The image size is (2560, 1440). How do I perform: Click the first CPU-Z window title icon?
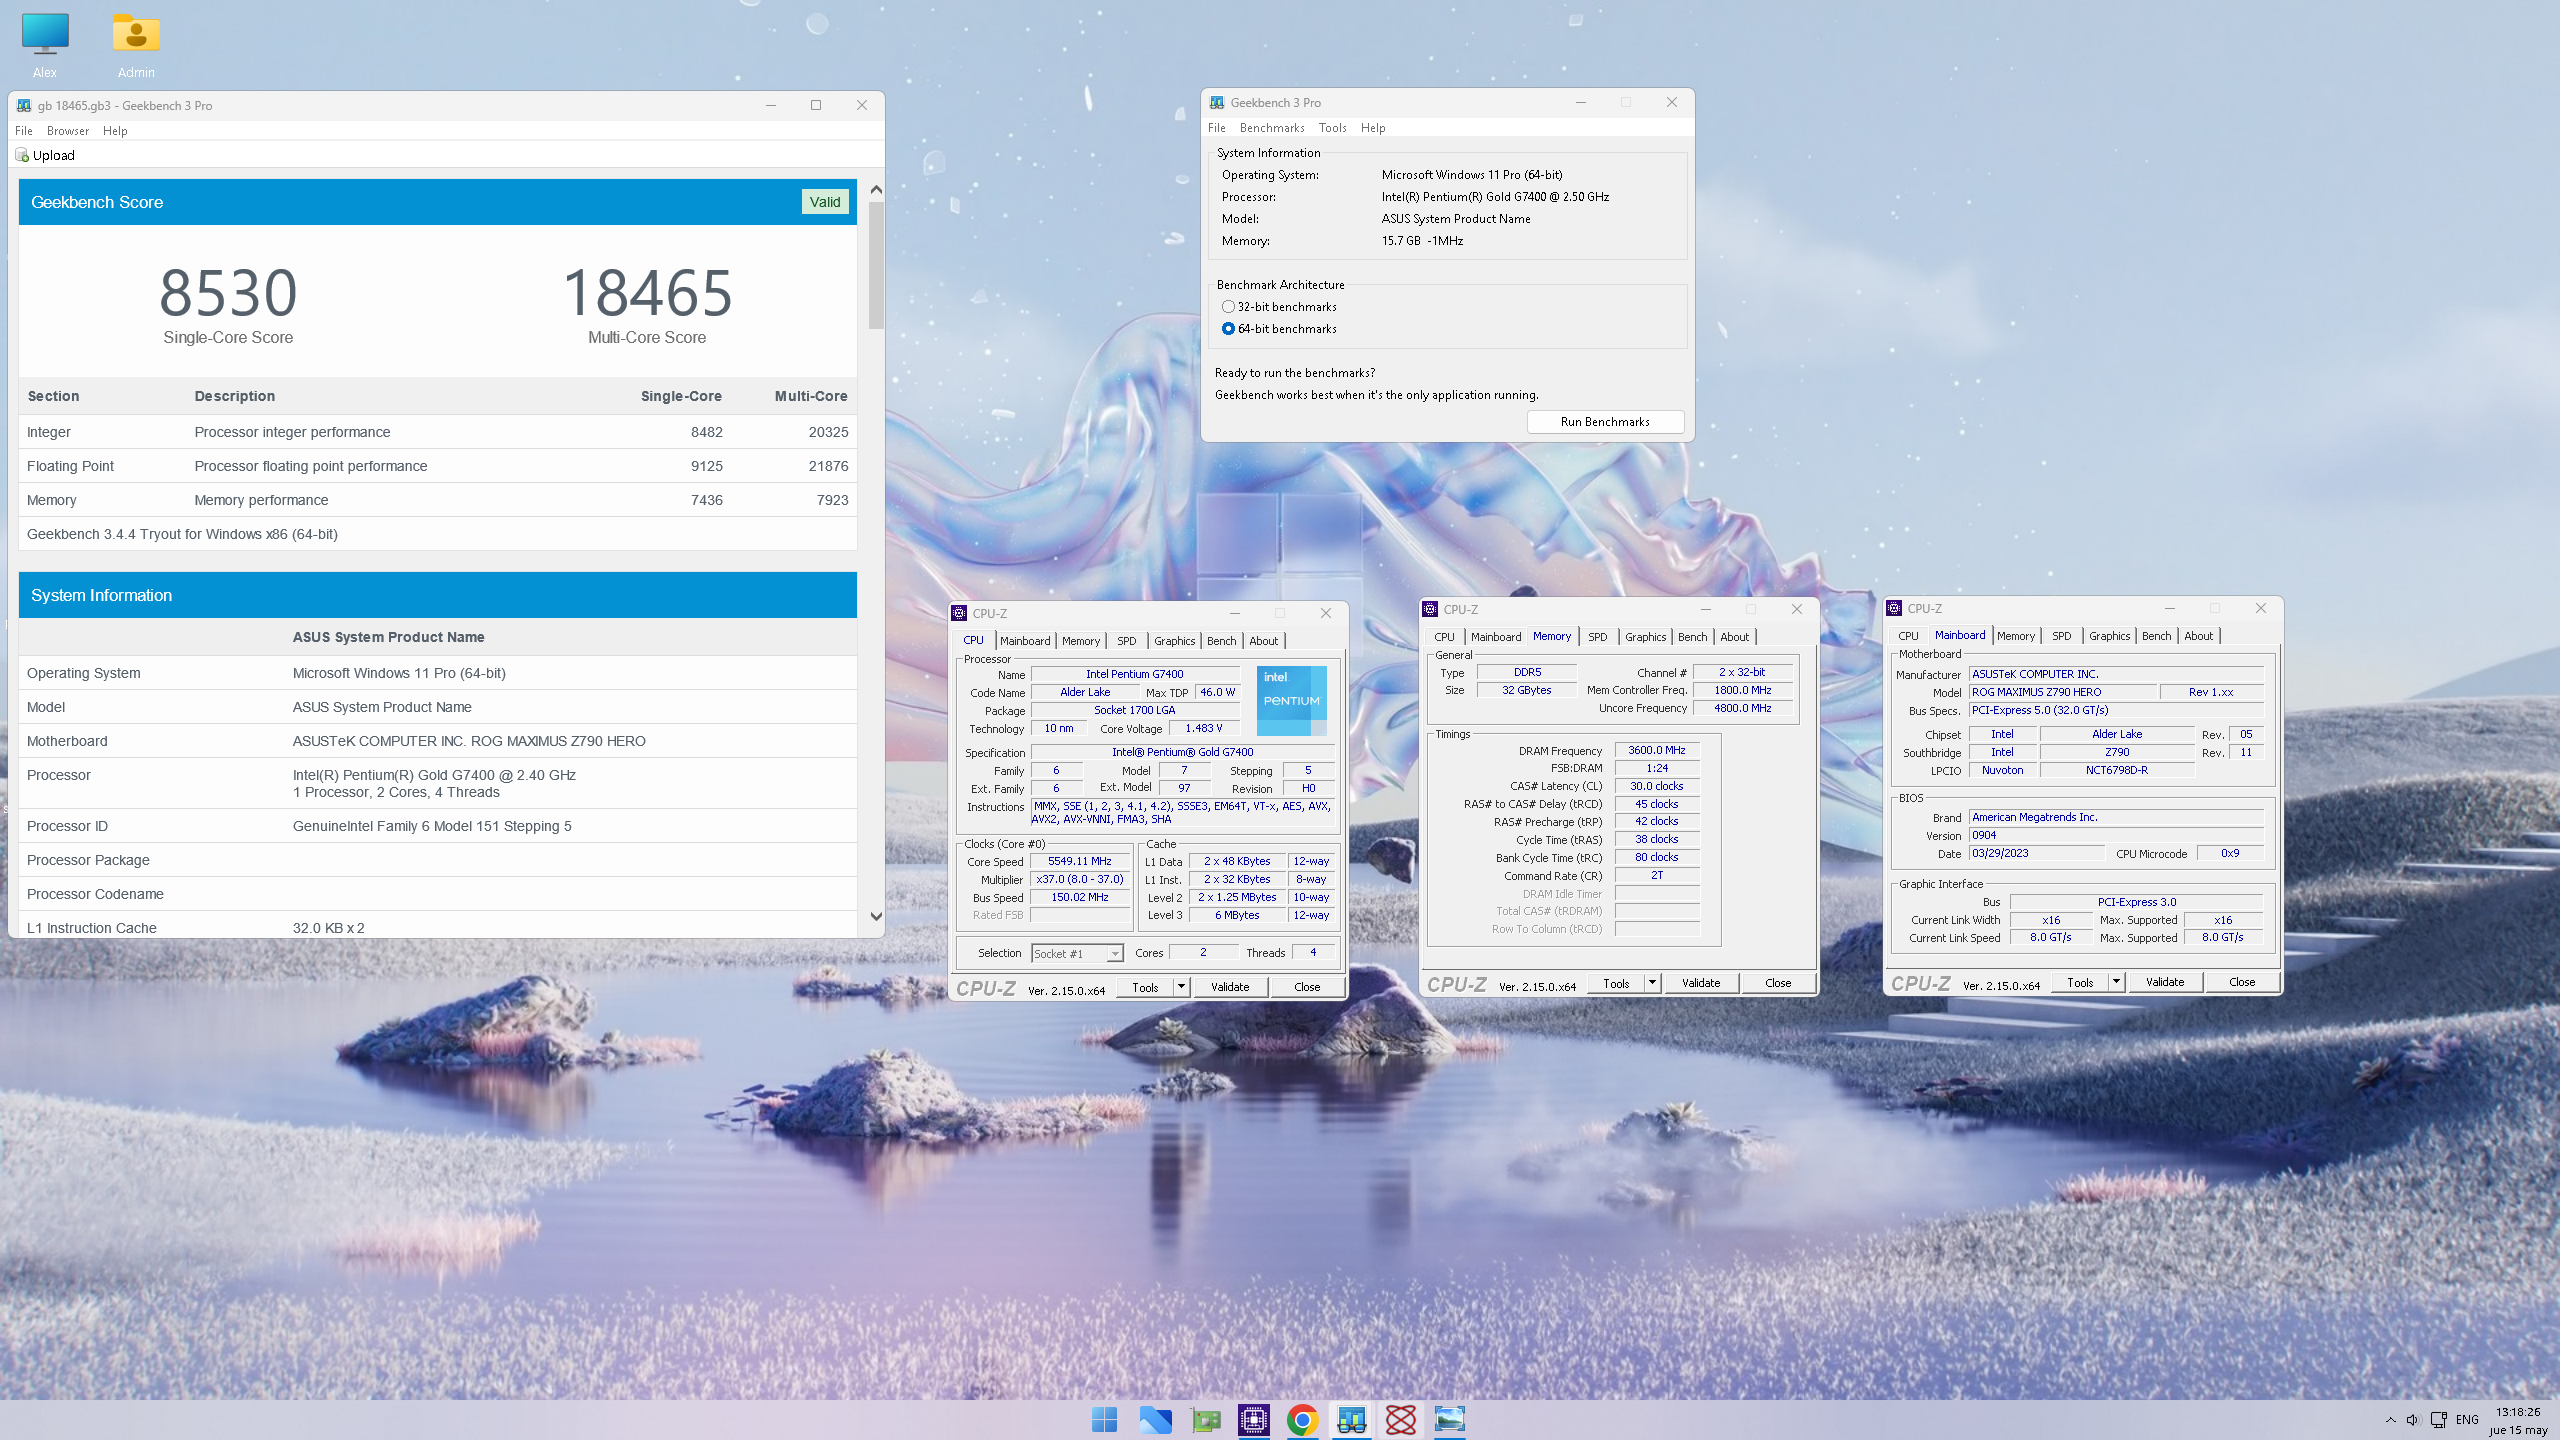point(960,613)
